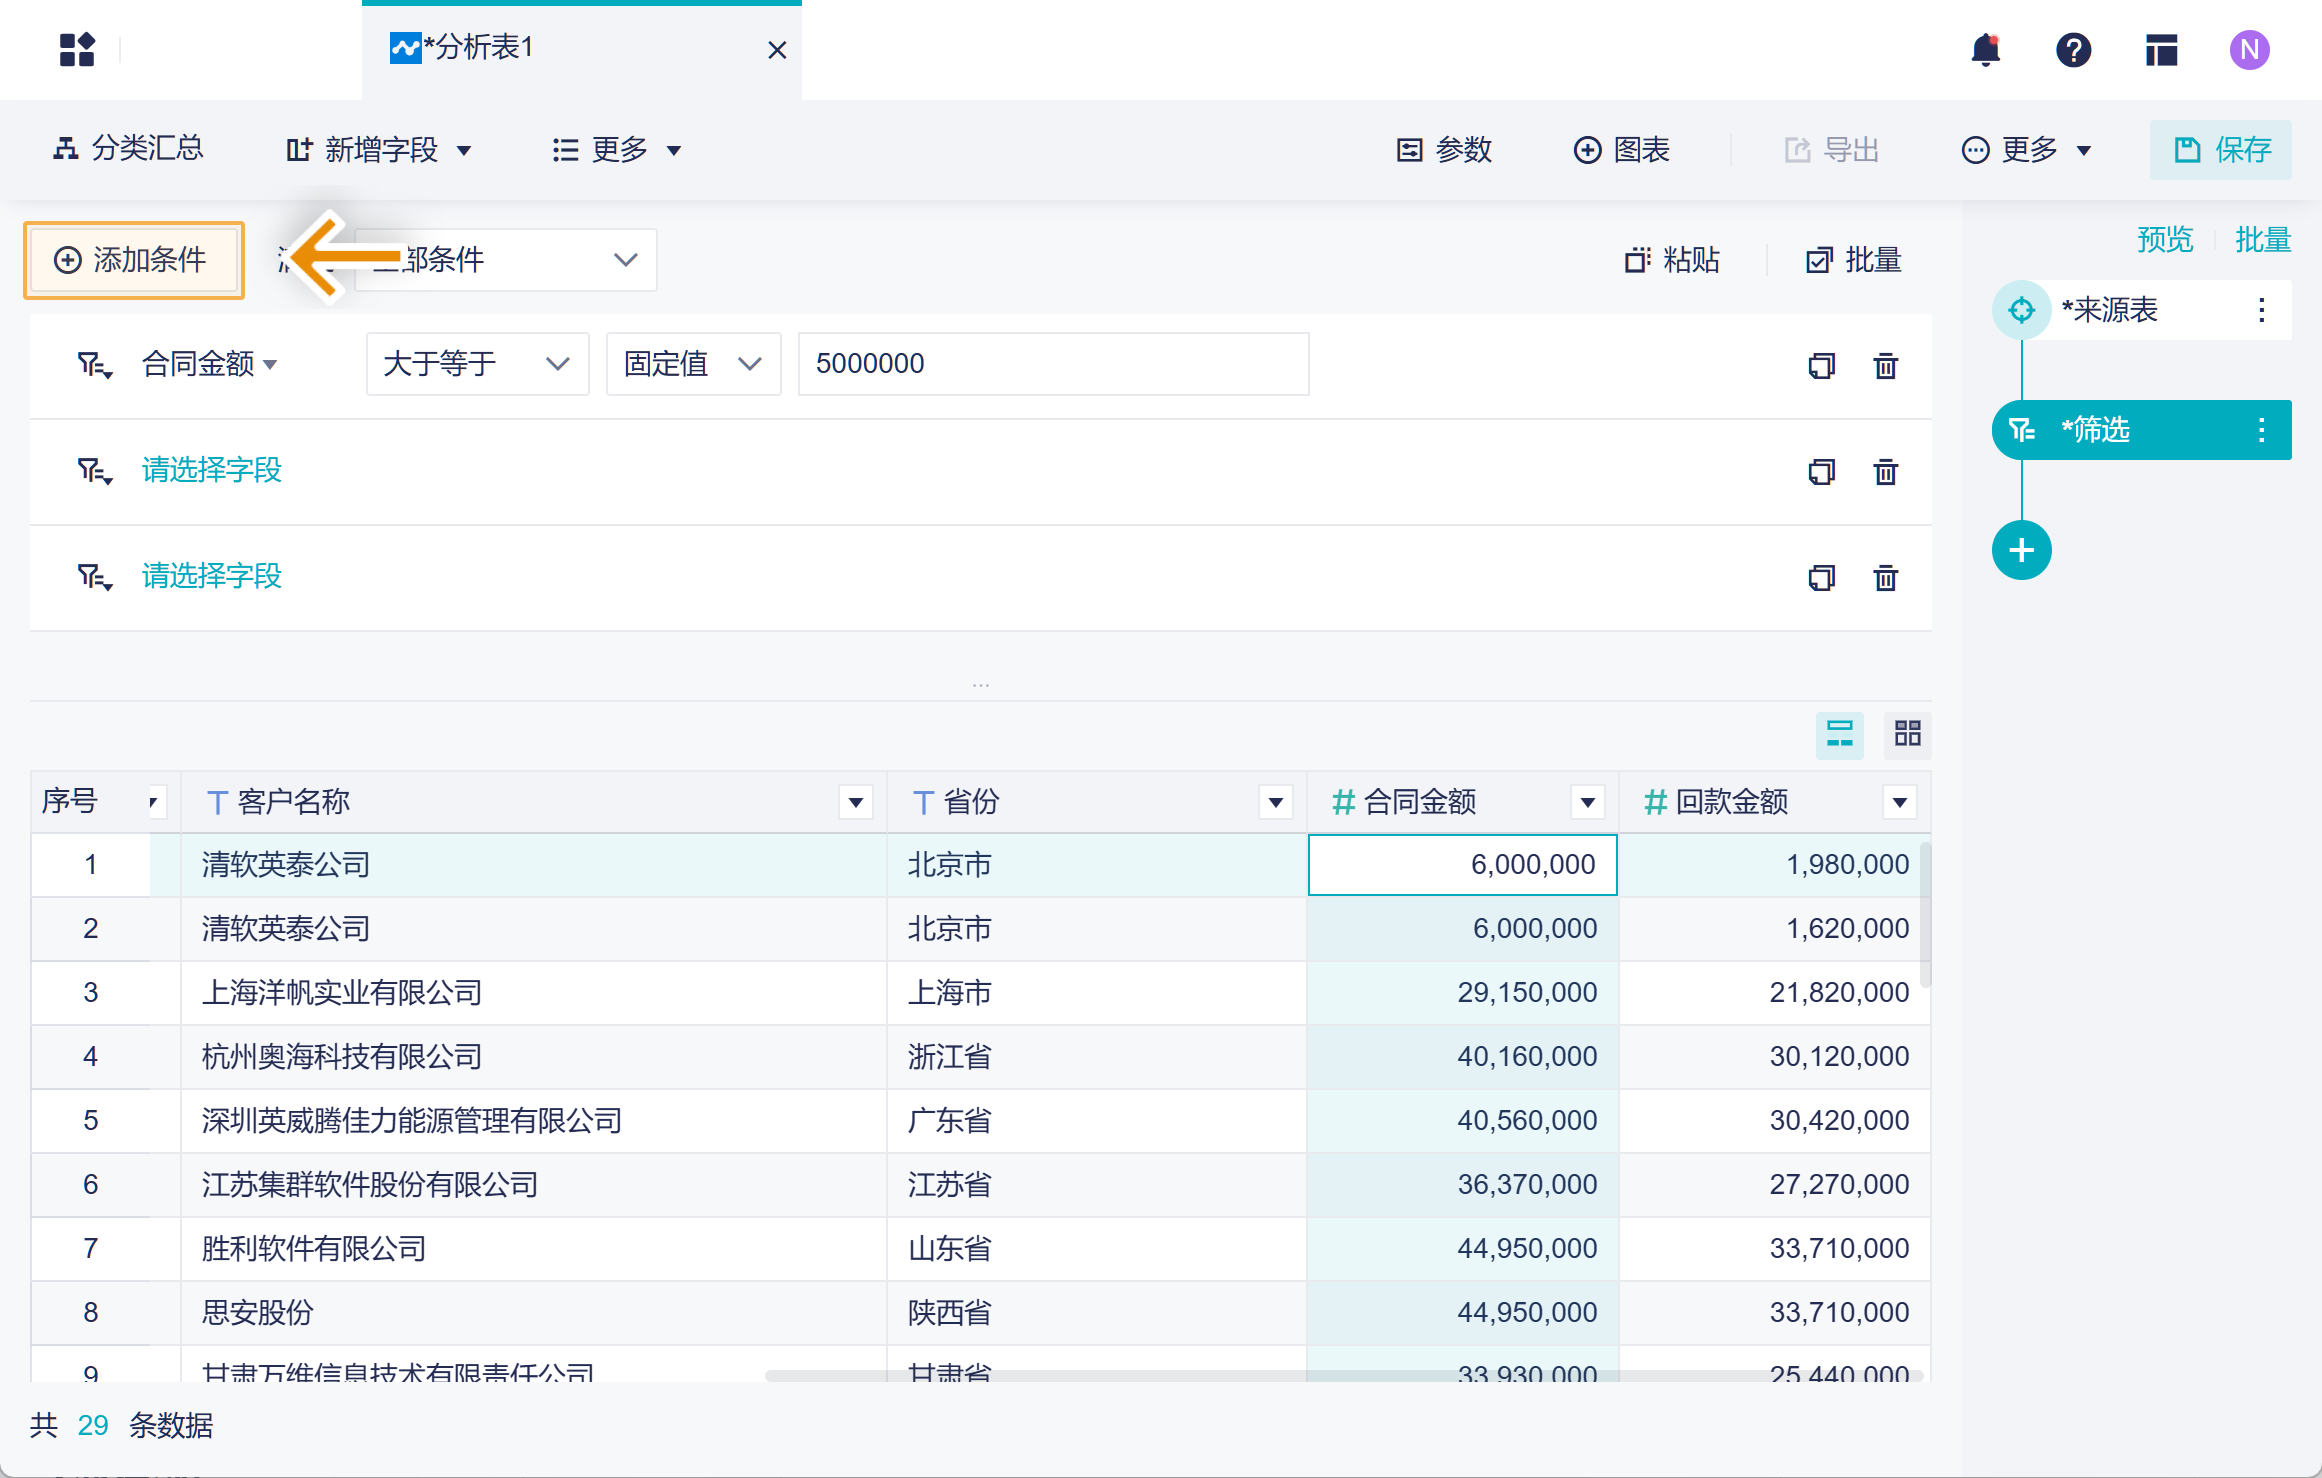The width and height of the screenshot is (2322, 1478).
Task: Open the 客户名称 column header dropdown arrow
Action: tap(856, 802)
